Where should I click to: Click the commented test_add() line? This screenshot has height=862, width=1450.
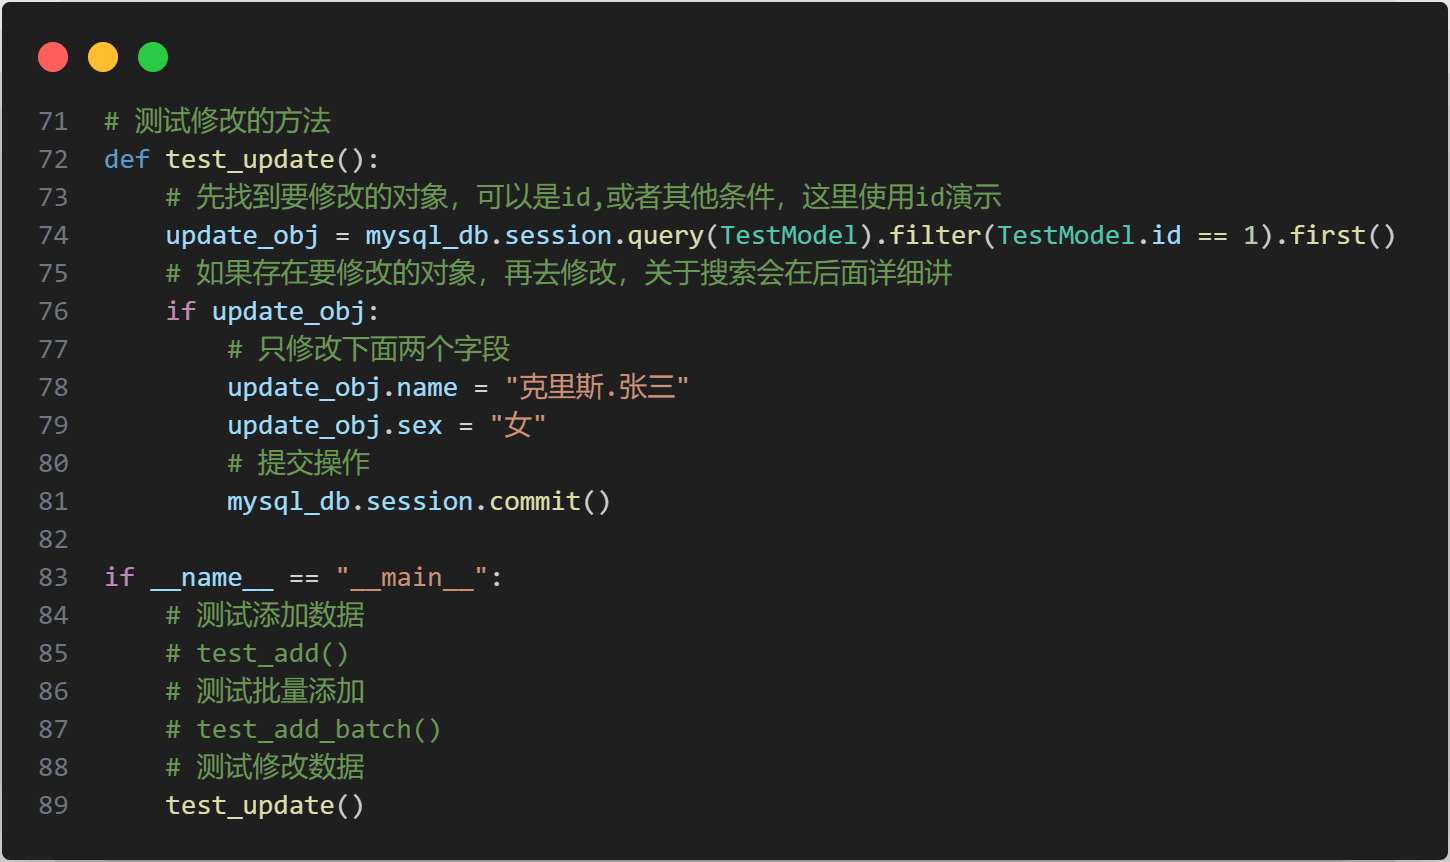[258, 654]
